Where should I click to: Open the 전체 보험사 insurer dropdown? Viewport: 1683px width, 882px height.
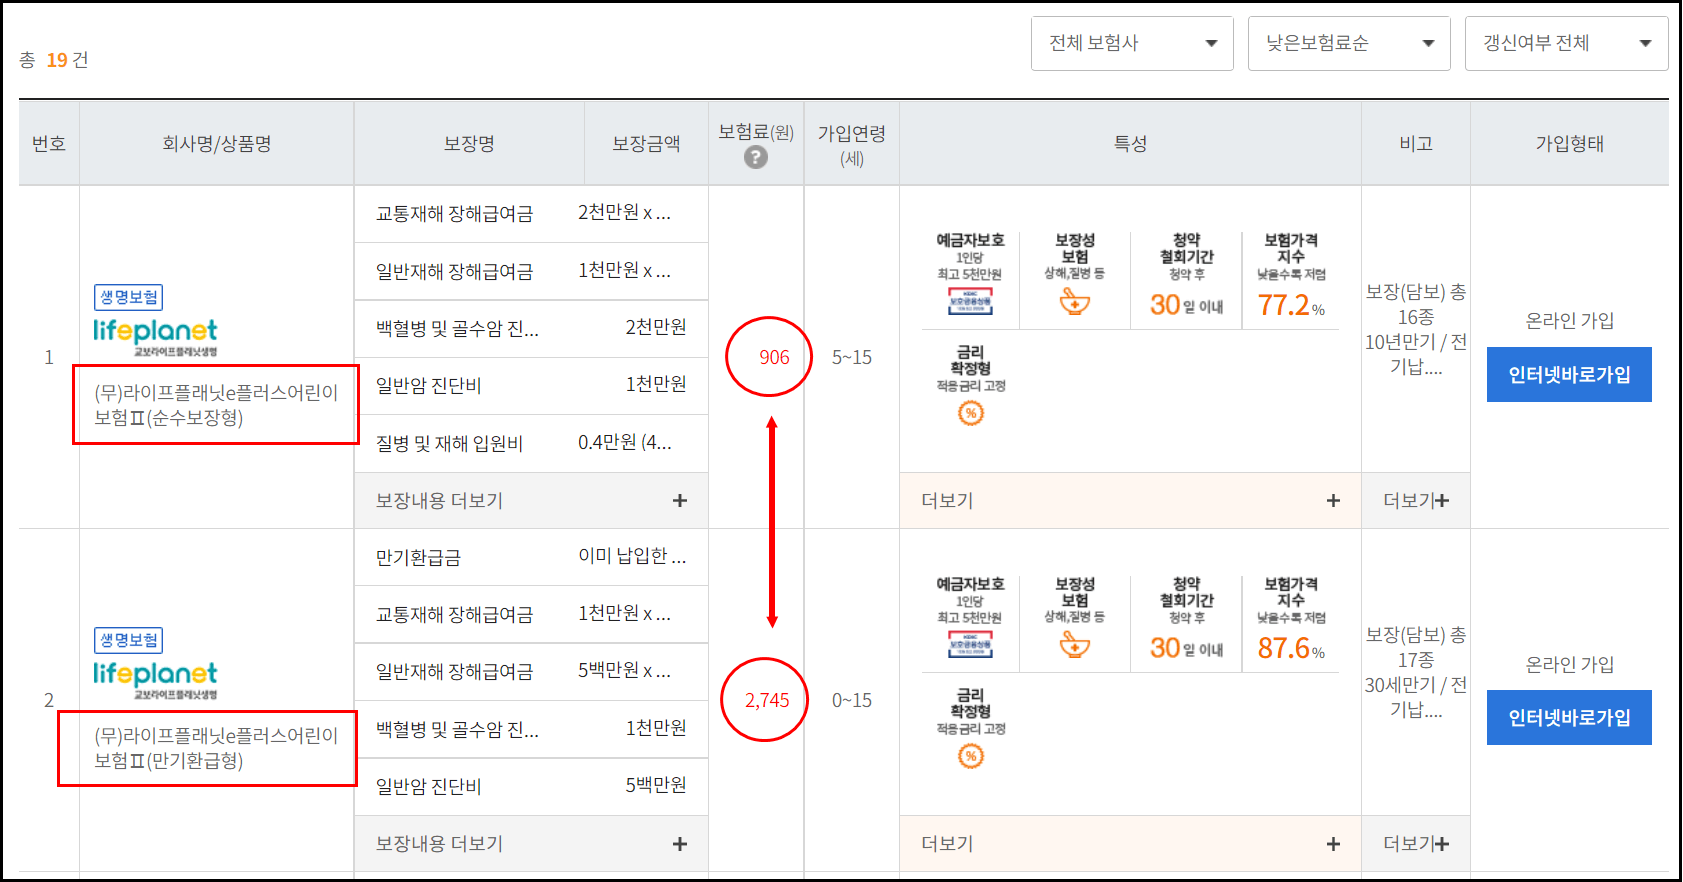coord(1132,43)
